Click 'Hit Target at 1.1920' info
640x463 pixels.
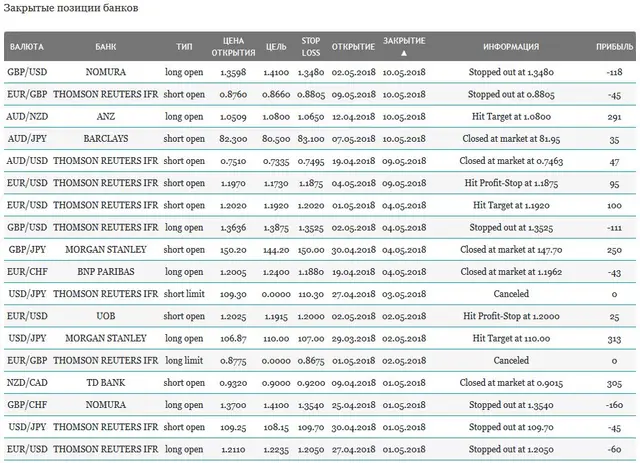click(x=511, y=205)
